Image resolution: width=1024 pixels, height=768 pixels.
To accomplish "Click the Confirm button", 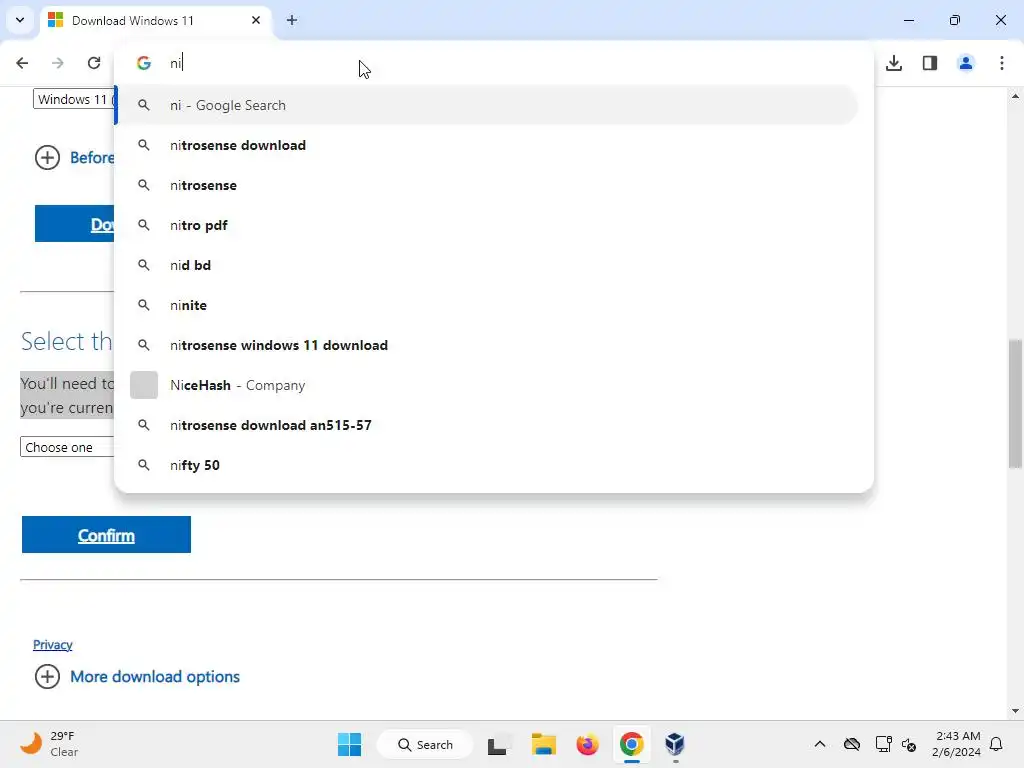I will tap(106, 535).
